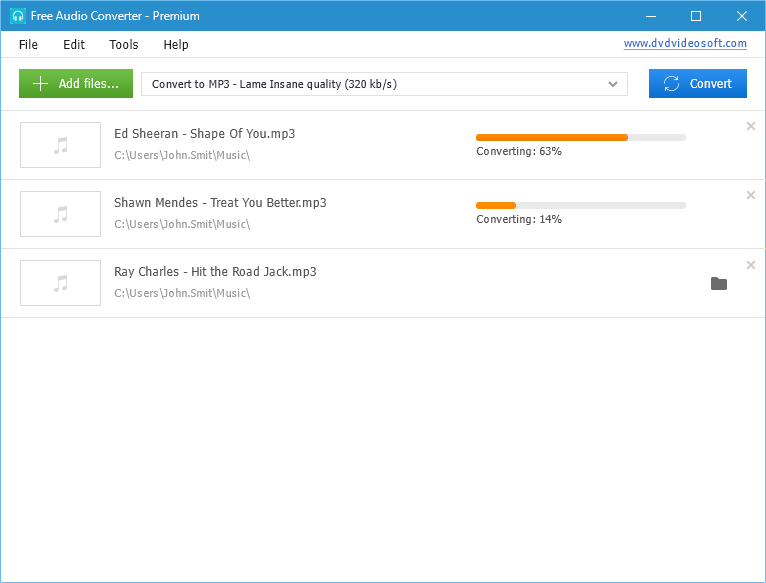
Task: Remove Shawn Mendes track from the list
Action: tap(751, 195)
